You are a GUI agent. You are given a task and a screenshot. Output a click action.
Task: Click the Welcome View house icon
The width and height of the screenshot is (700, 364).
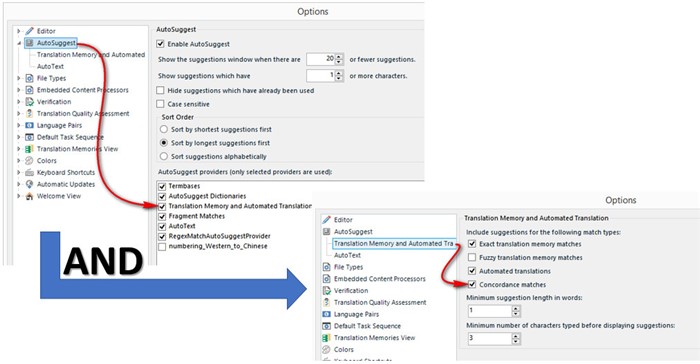tap(29, 196)
